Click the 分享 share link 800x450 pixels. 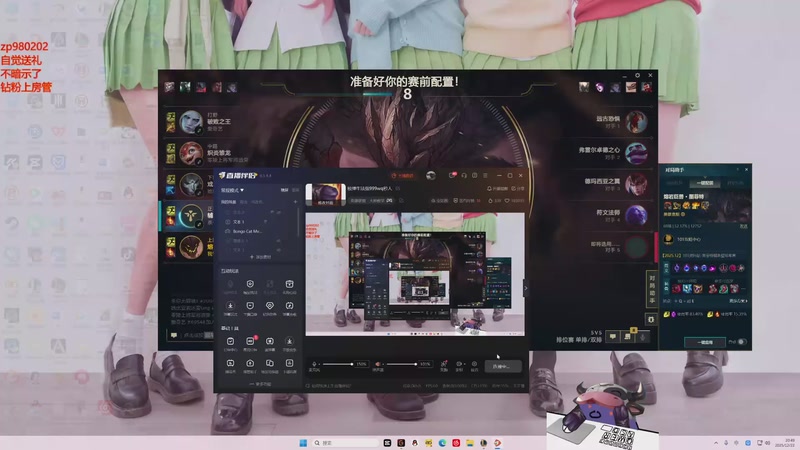click(517, 189)
